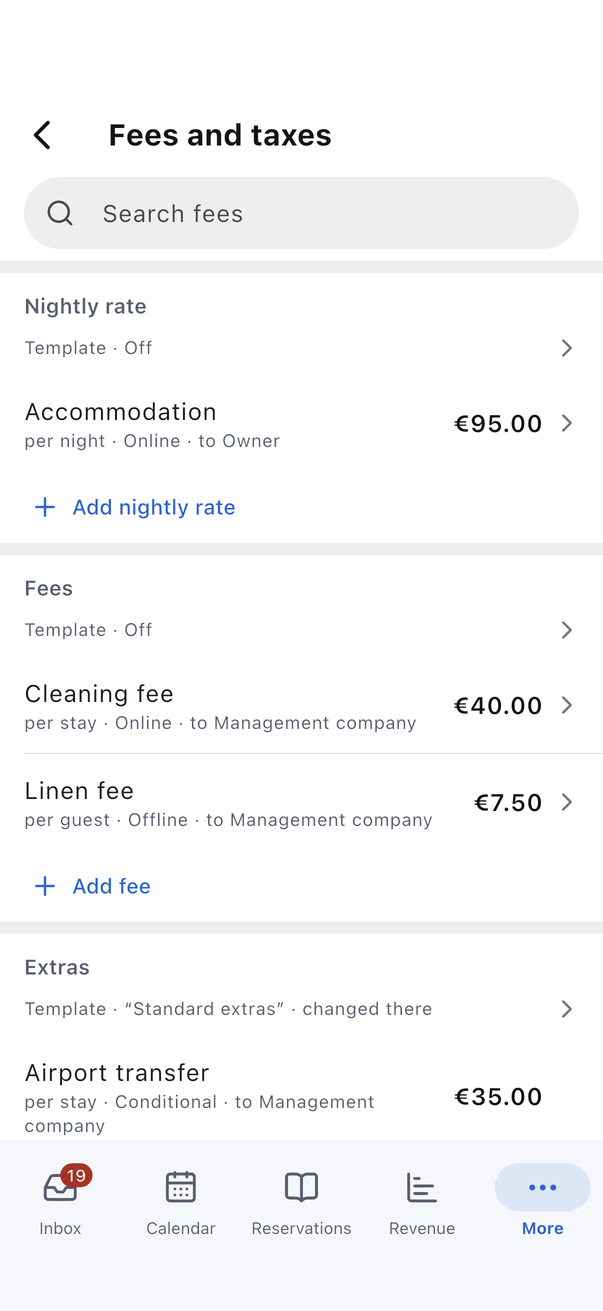
Task: Select the More dots tab
Action: [542, 1187]
